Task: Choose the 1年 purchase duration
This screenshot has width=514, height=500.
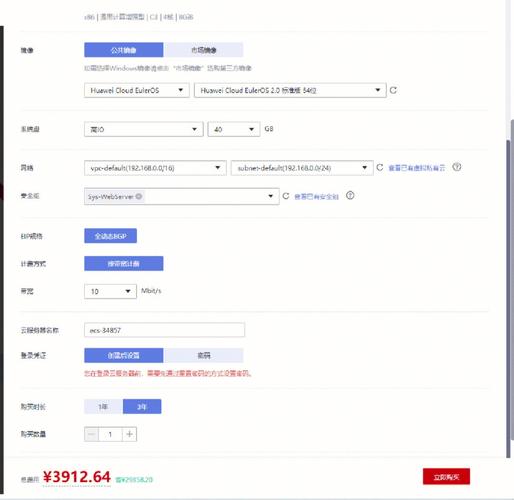Action: pos(103,407)
